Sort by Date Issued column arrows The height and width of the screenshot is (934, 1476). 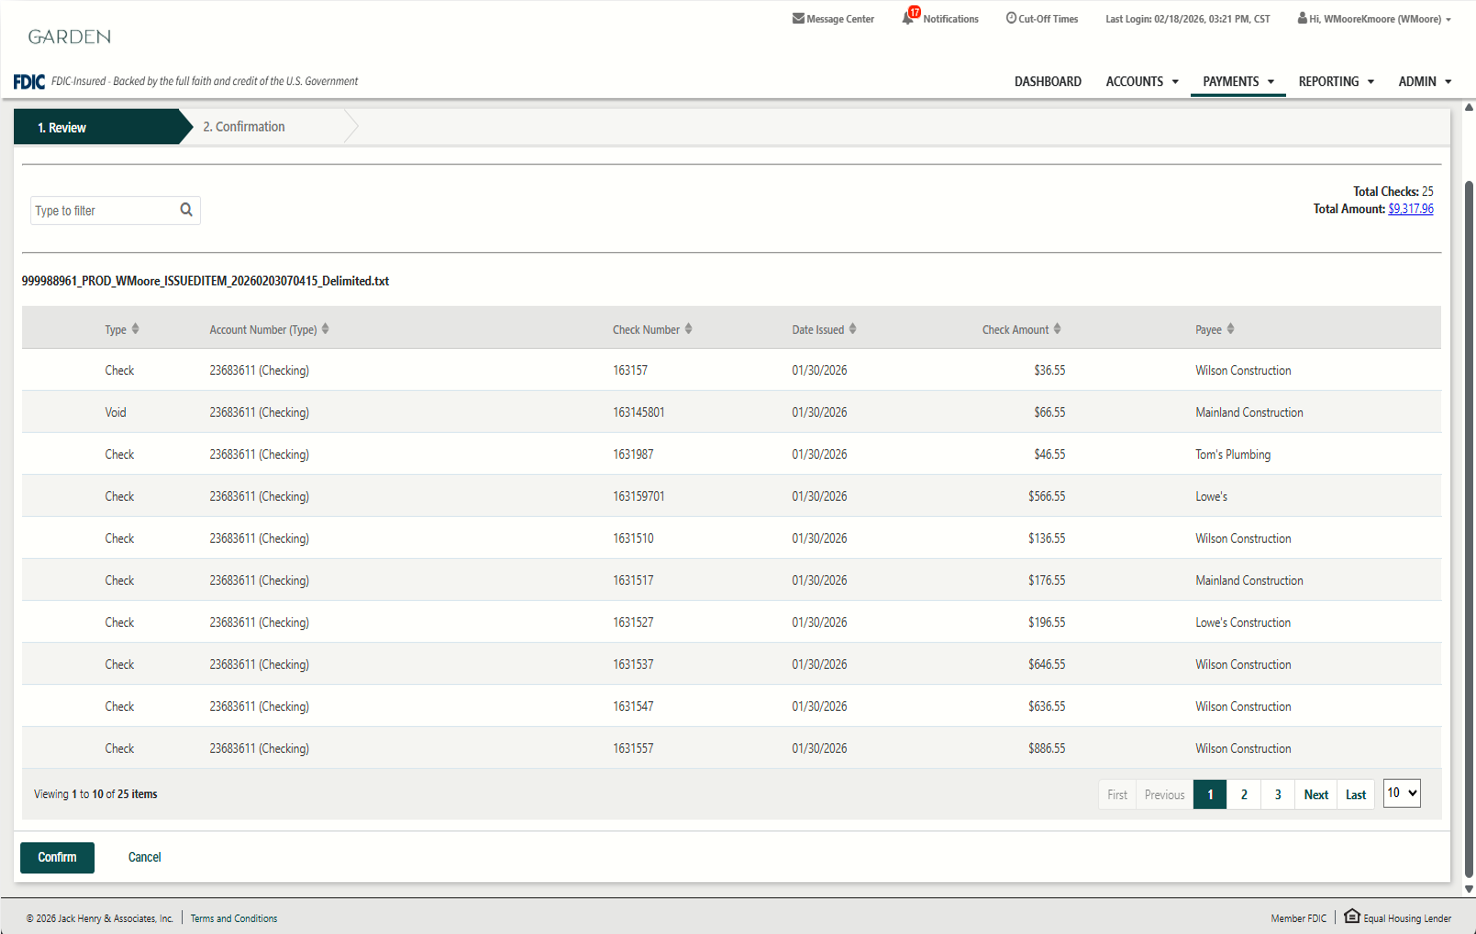[x=852, y=329]
